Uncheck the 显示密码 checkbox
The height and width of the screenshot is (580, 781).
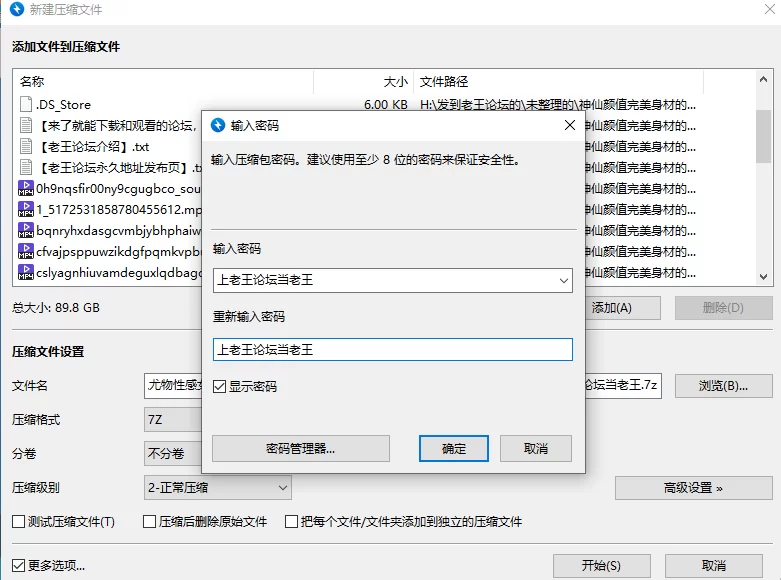click(220, 387)
